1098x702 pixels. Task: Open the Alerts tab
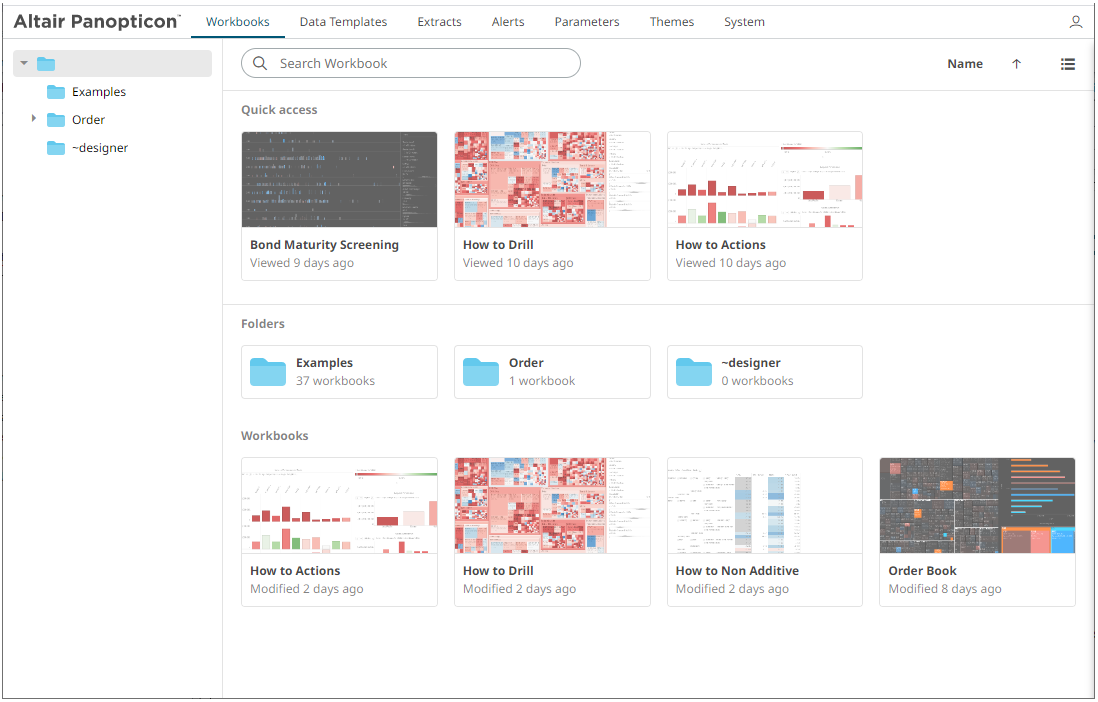point(508,22)
